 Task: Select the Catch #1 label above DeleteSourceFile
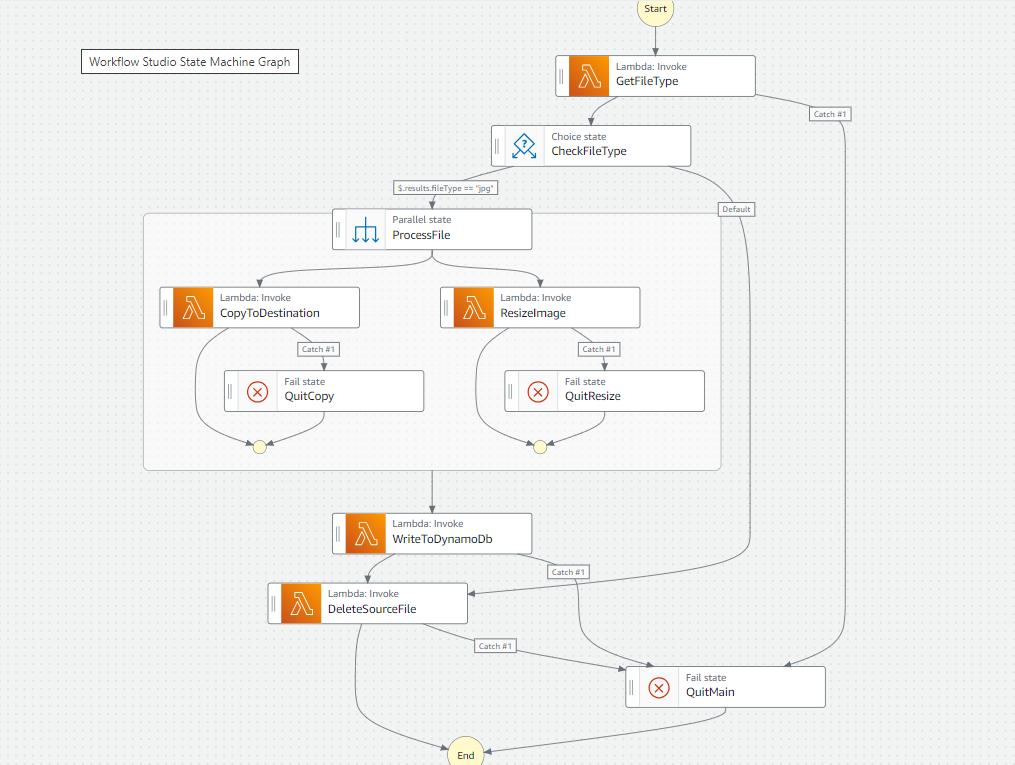[568, 572]
